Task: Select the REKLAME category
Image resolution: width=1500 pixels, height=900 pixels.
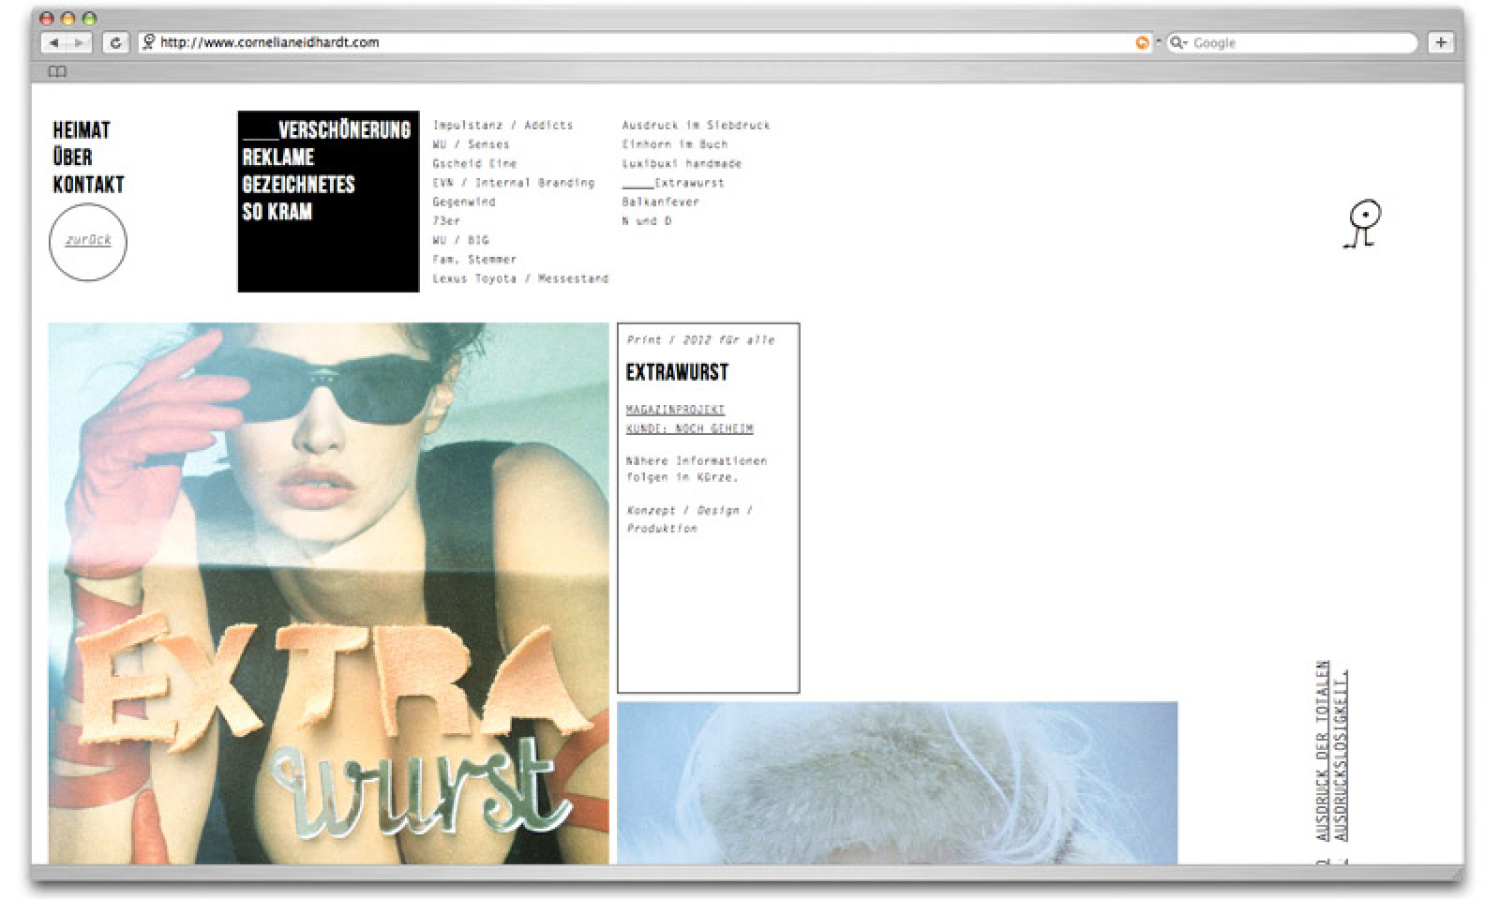Action: coord(278,158)
